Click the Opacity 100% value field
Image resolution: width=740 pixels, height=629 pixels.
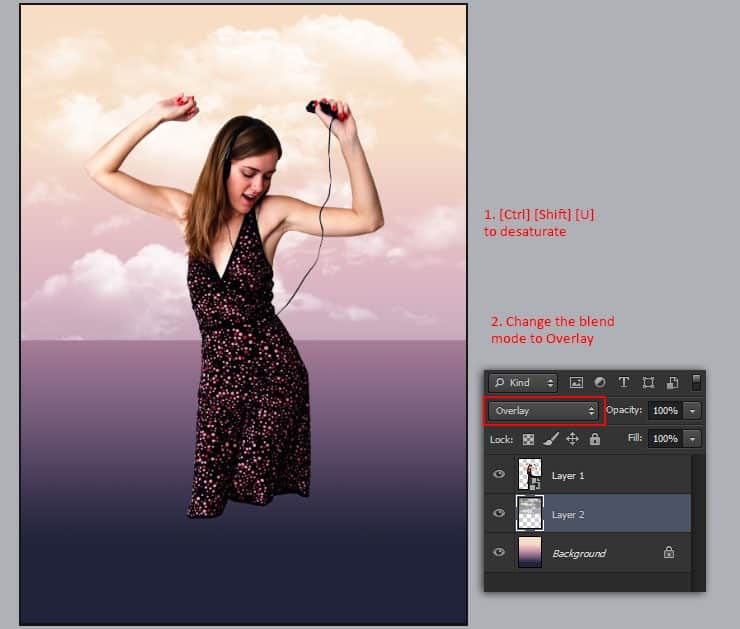[x=665, y=411]
